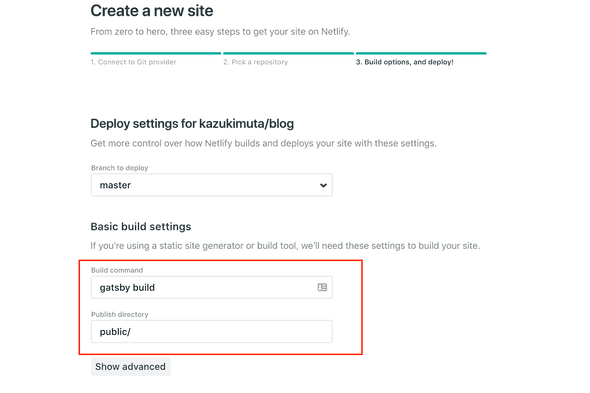Screen dimensions: 590x393
Task: Click the progress bar above step one
Action: click(156, 53)
